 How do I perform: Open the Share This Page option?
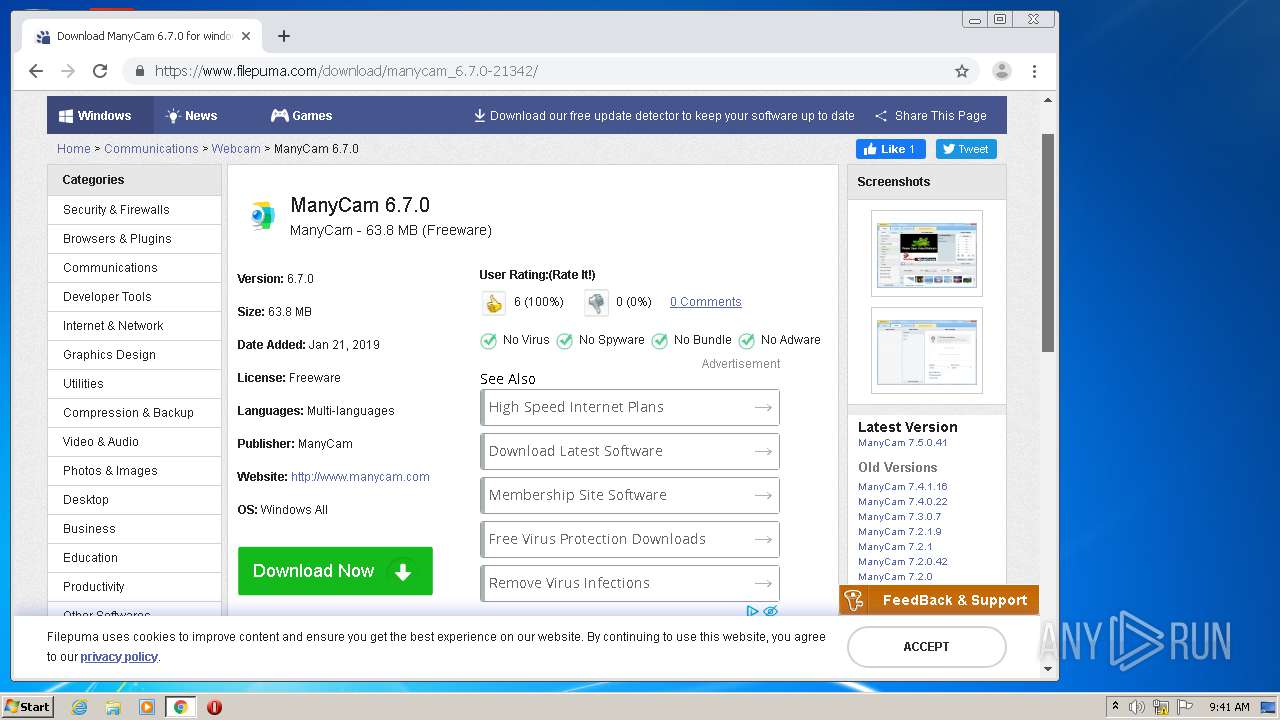click(x=931, y=116)
